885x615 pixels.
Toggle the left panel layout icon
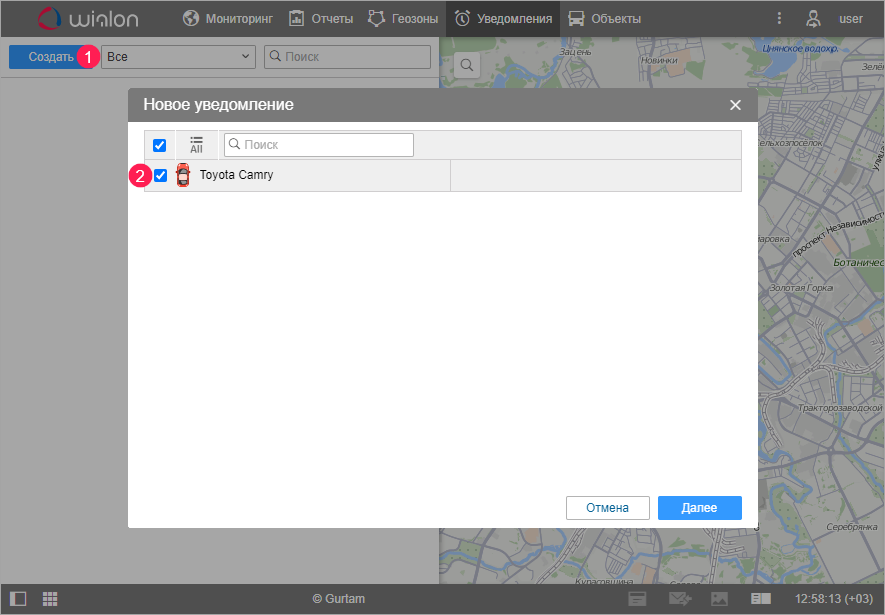(18, 599)
